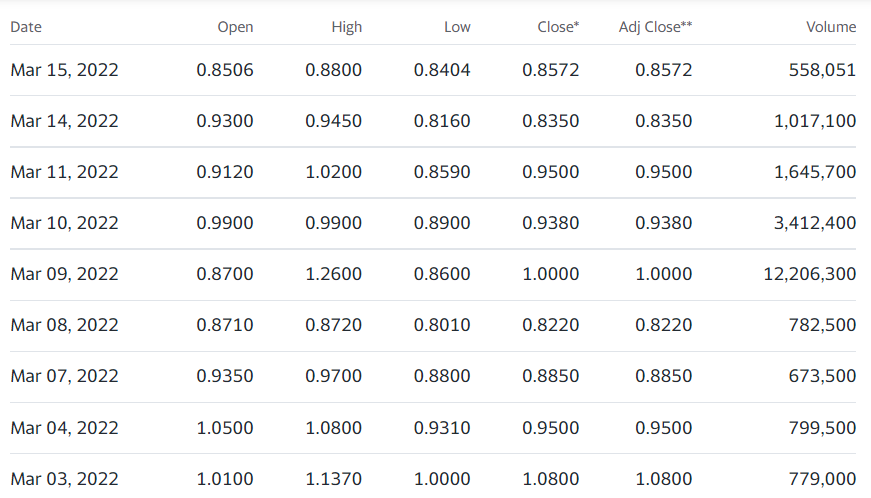Screen dimensions: 871x498
Task: Click the Adj Close** column header
Action: [655, 27]
